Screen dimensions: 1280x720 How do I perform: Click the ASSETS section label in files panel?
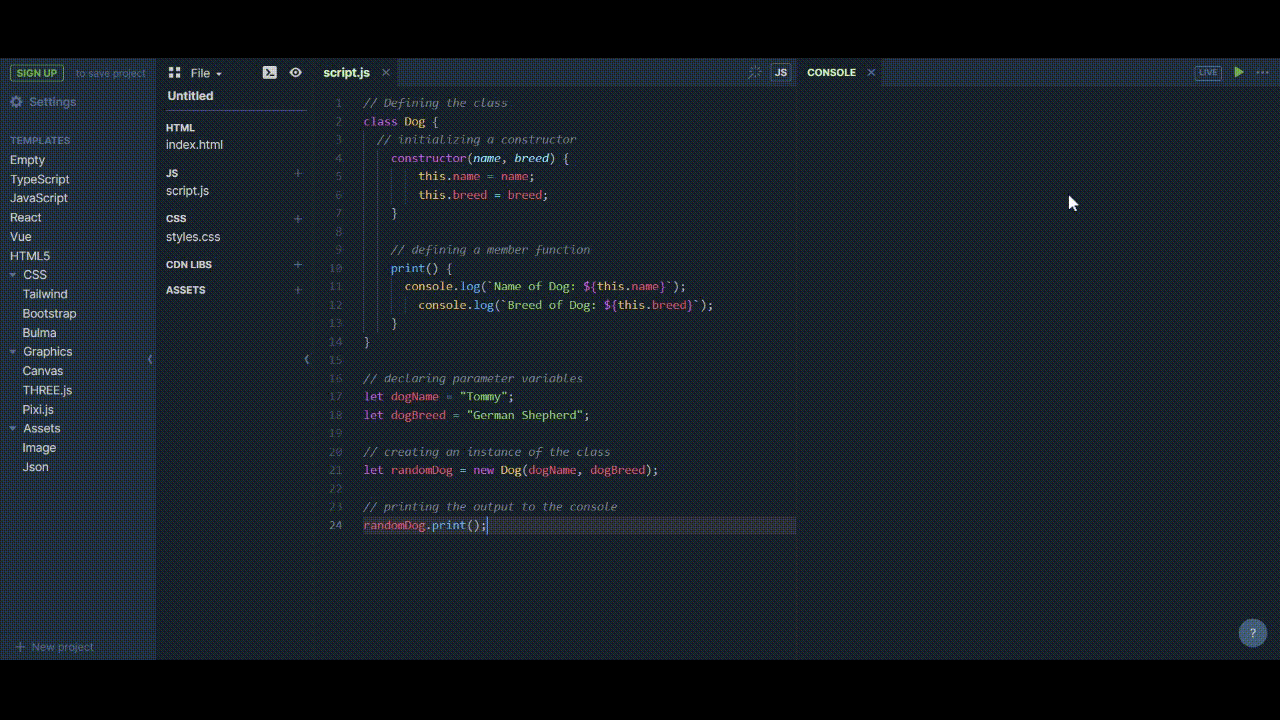point(186,290)
